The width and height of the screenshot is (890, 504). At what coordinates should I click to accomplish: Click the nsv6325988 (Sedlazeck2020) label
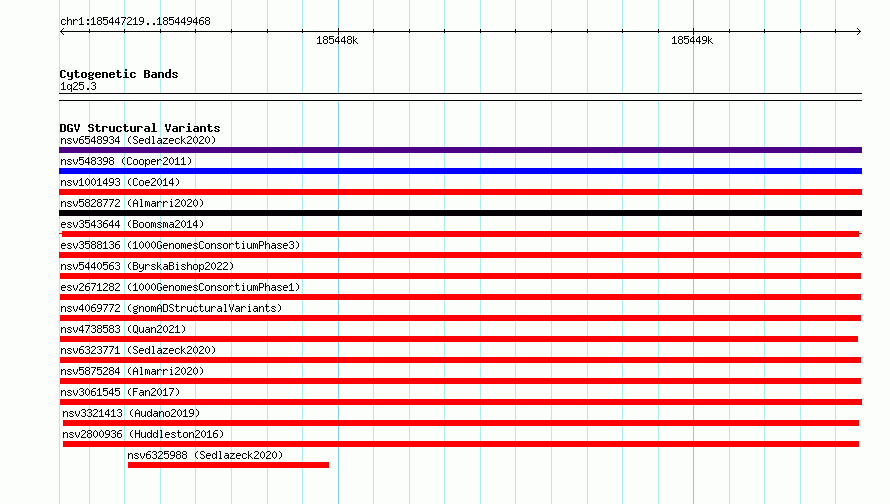tap(205, 455)
